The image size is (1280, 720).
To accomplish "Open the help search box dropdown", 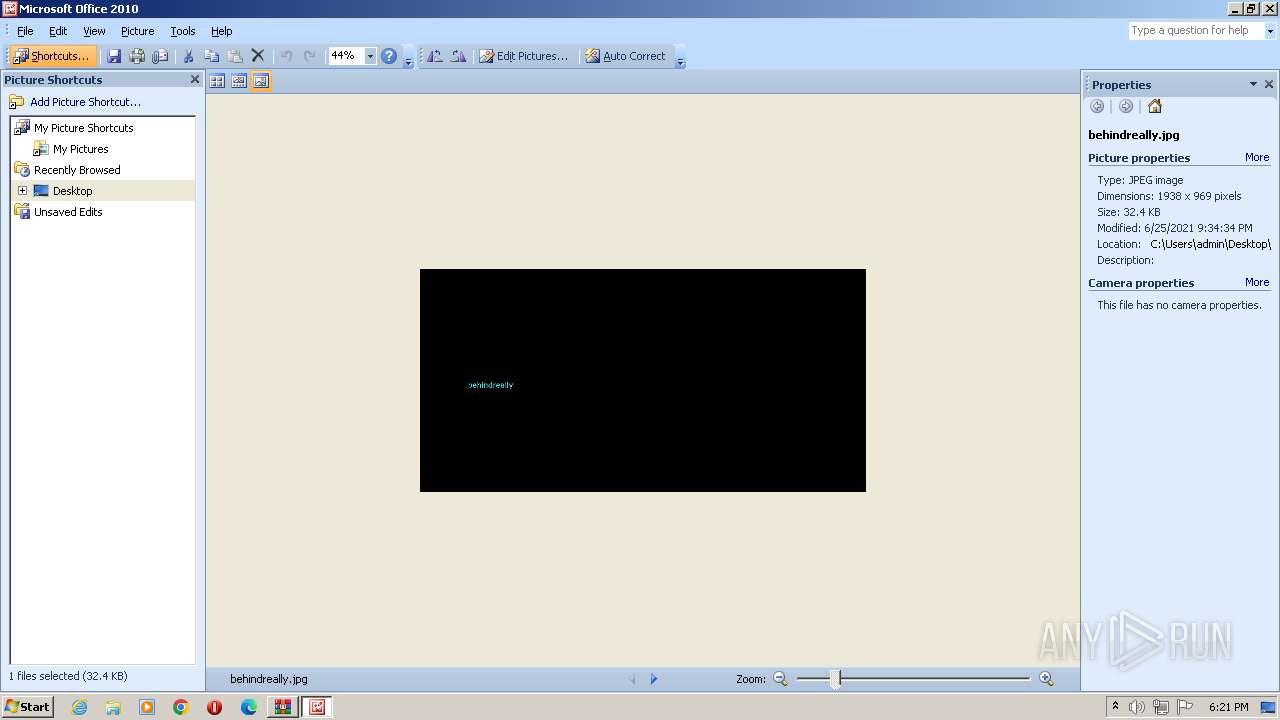I will click(1270, 31).
